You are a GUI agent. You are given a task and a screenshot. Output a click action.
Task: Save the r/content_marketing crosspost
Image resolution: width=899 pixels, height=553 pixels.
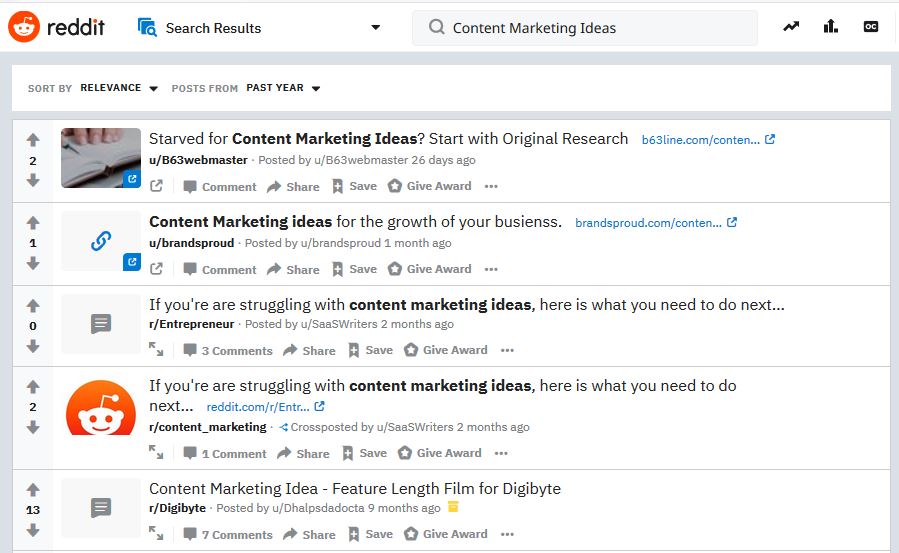365,453
